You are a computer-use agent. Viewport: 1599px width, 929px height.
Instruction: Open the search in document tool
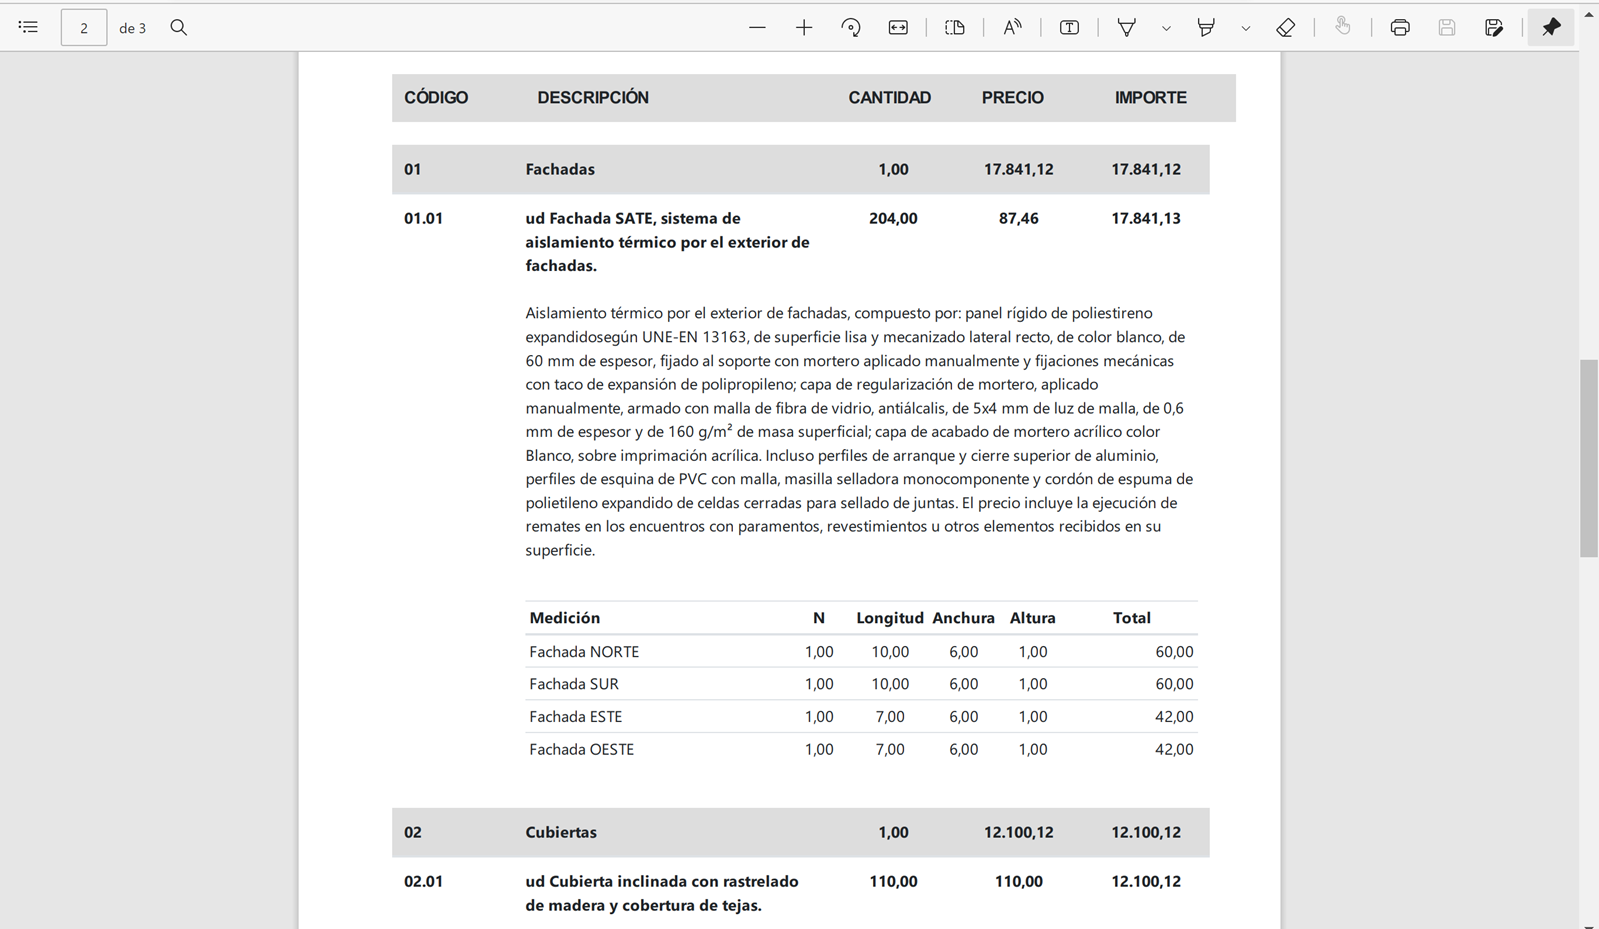[179, 27]
